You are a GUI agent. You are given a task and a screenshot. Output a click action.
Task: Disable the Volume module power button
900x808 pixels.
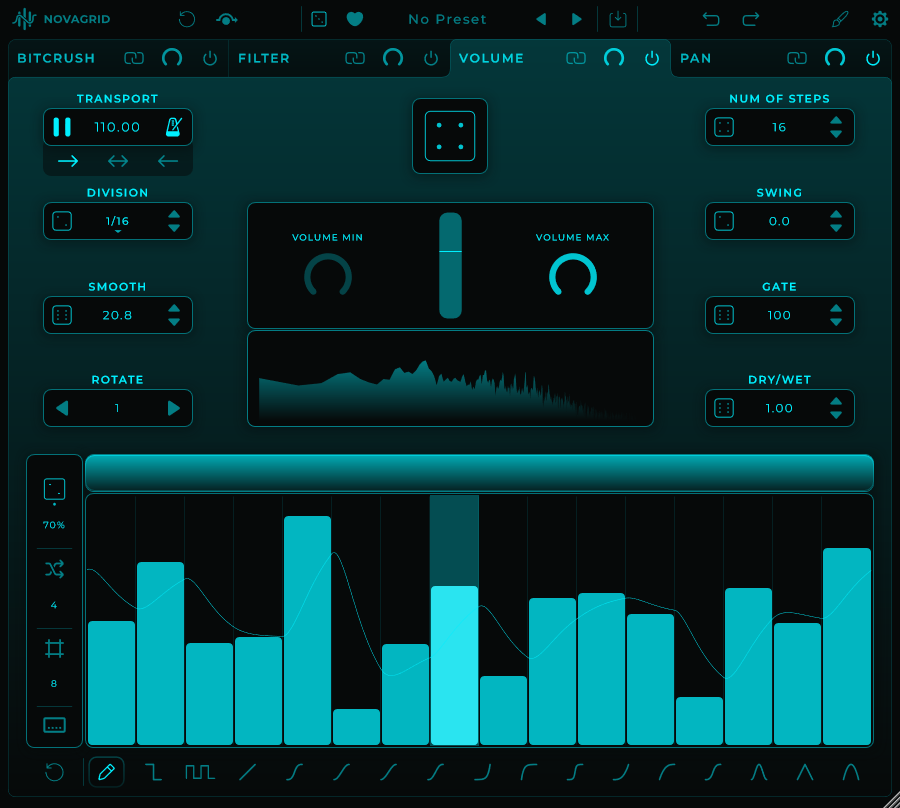tap(652, 58)
